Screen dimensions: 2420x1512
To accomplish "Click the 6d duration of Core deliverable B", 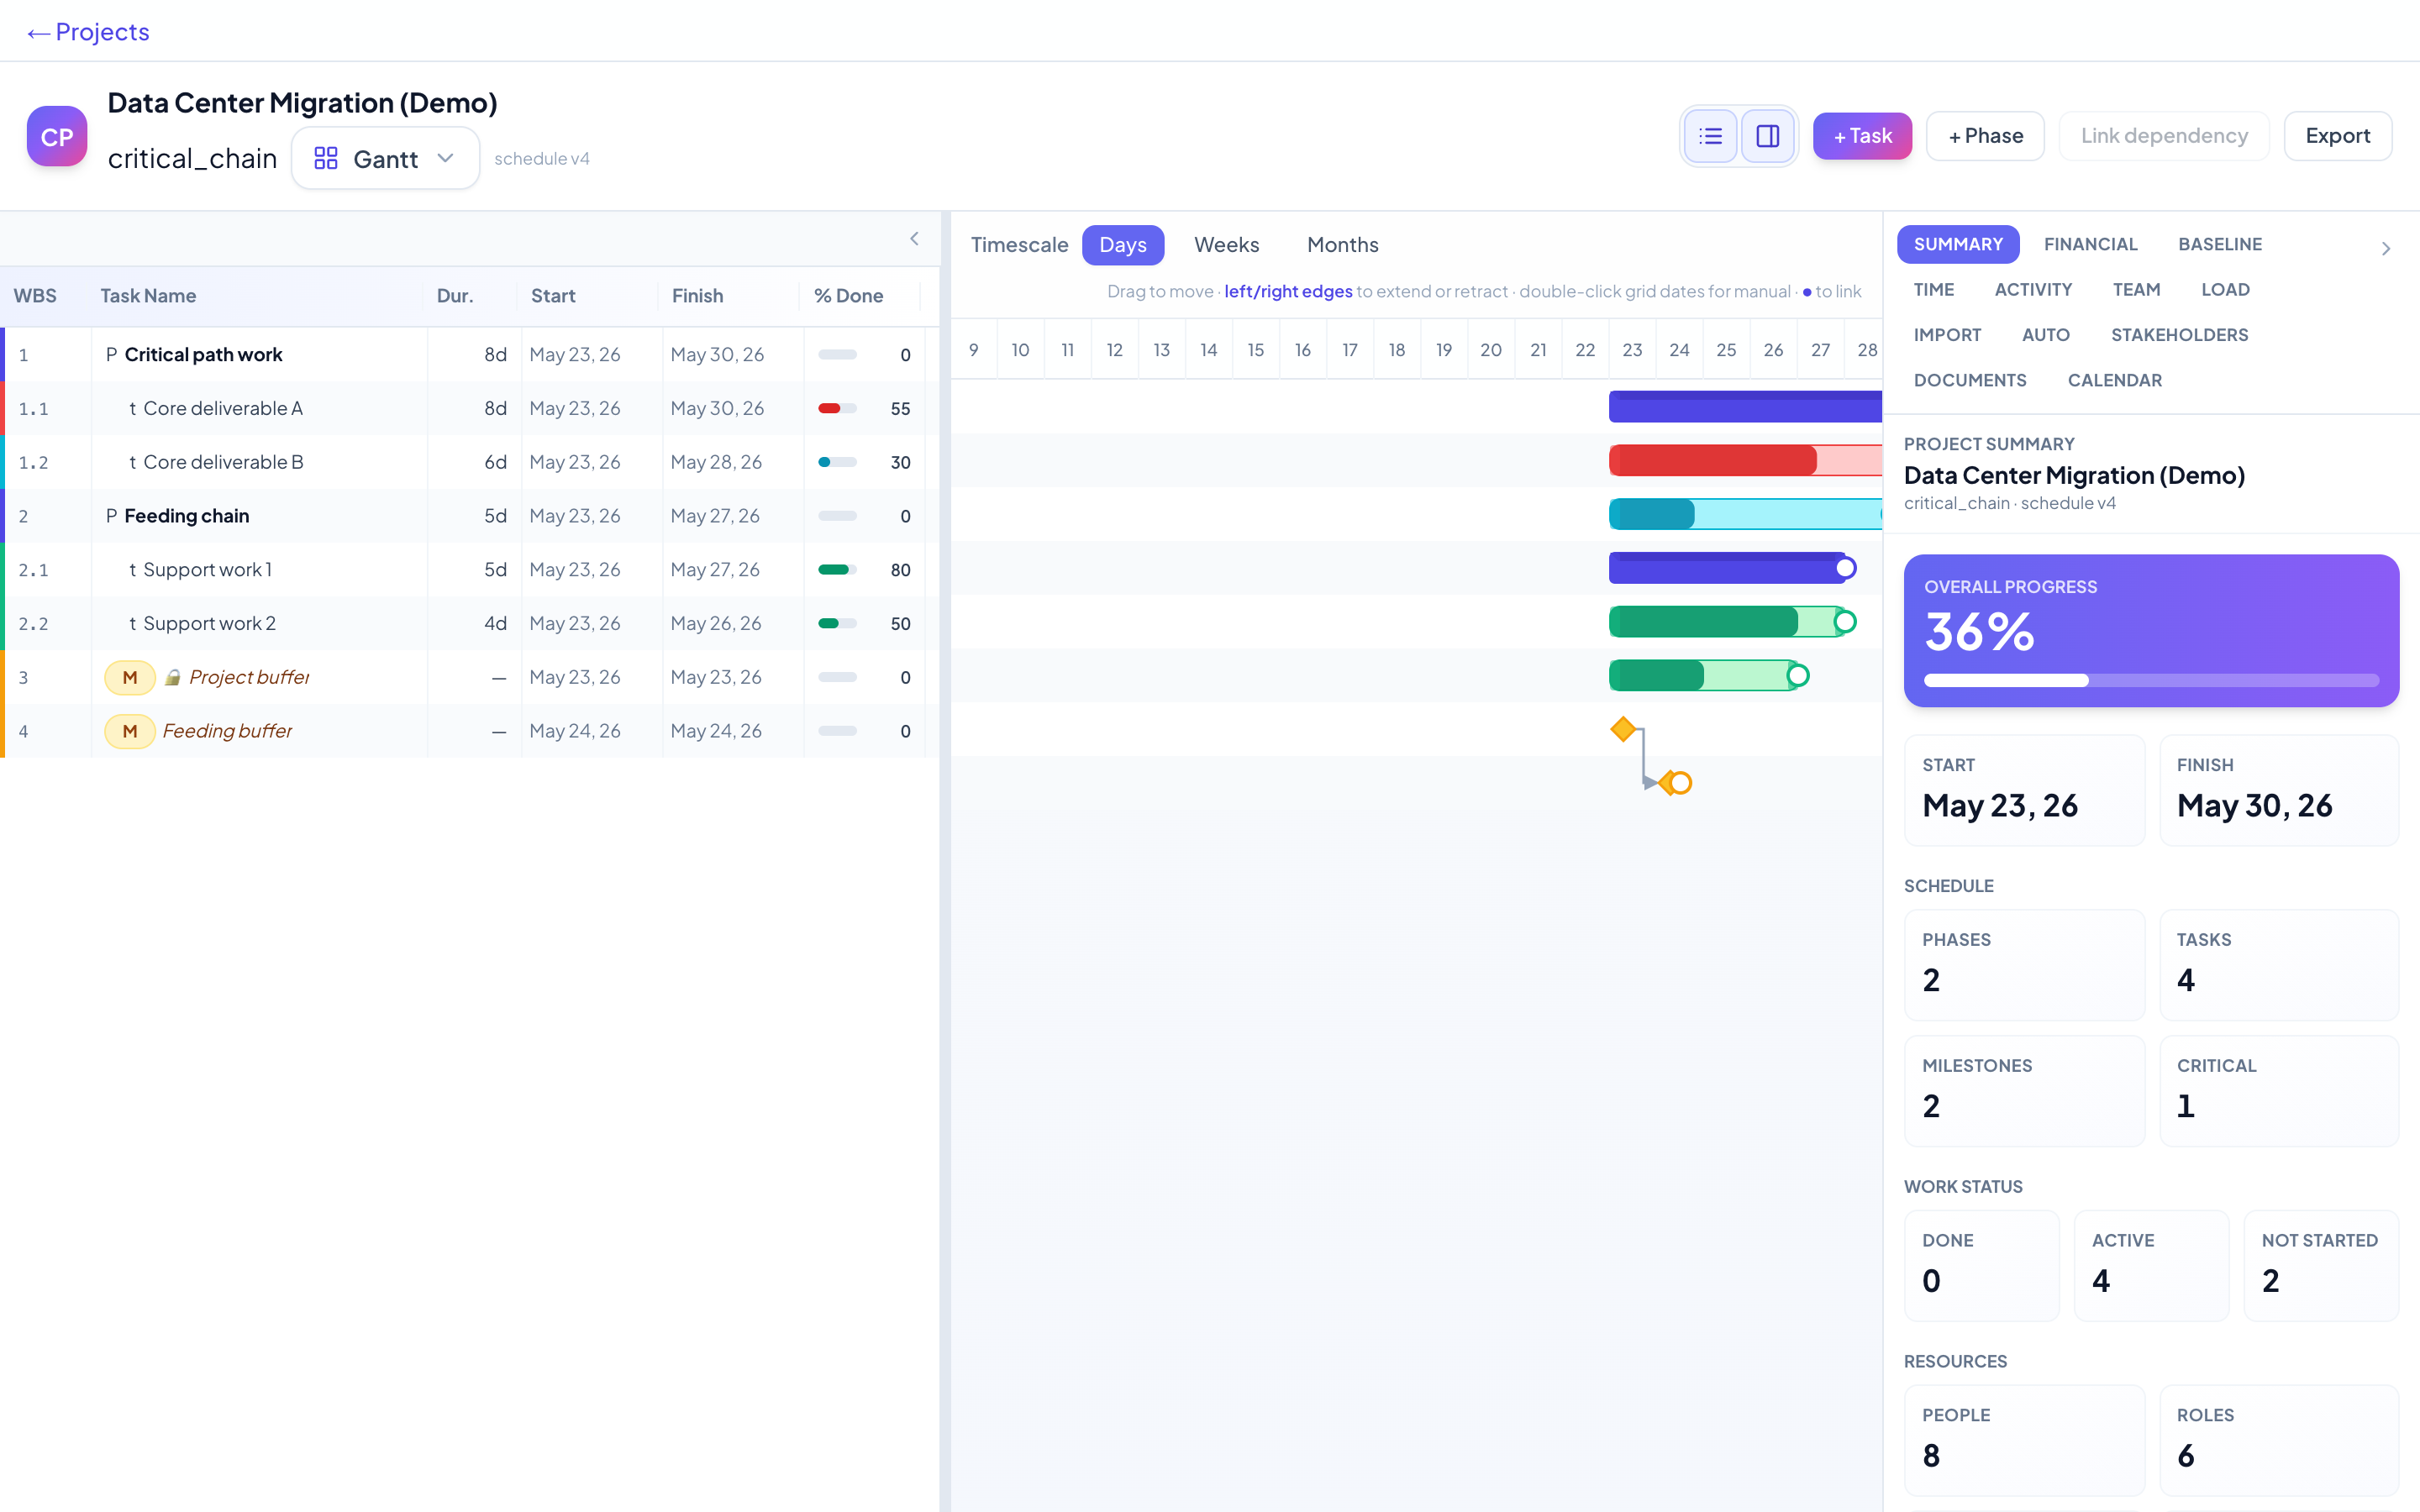I will (x=495, y=463).
